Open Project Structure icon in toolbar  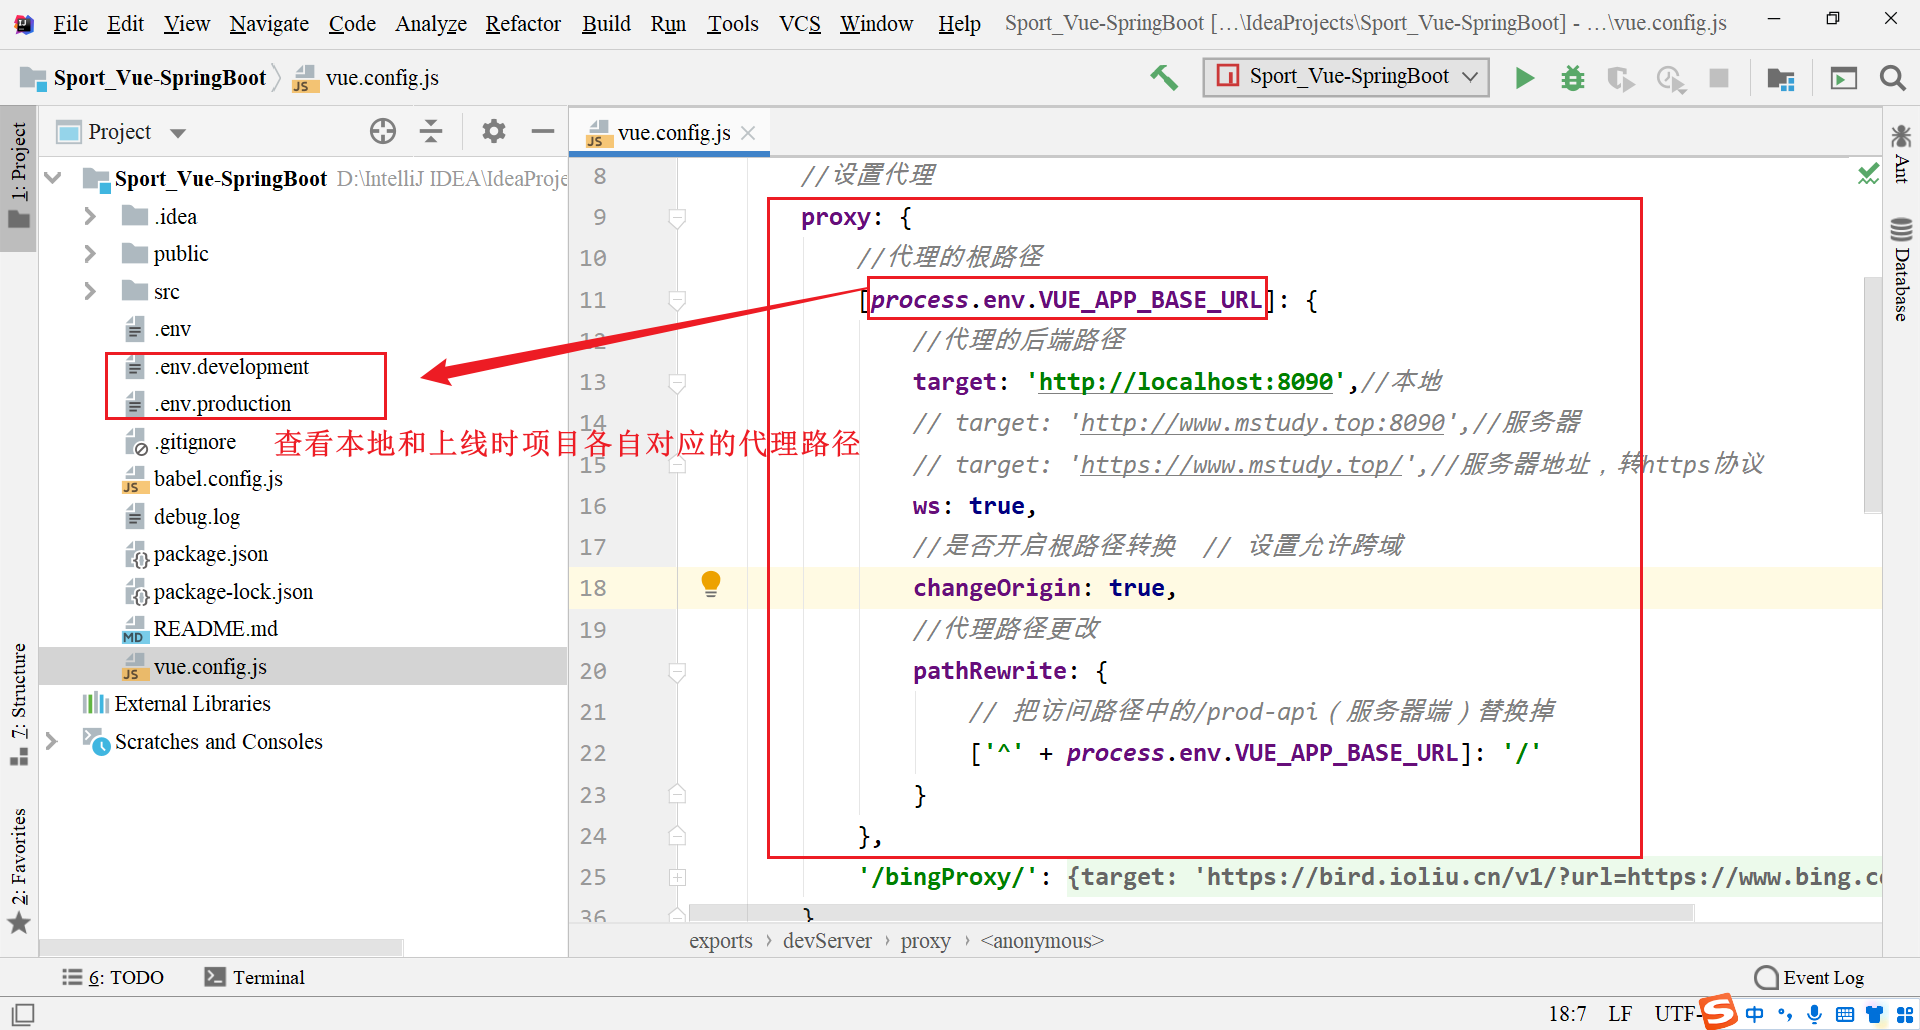pyautogui.click(x=1780, y=78)
